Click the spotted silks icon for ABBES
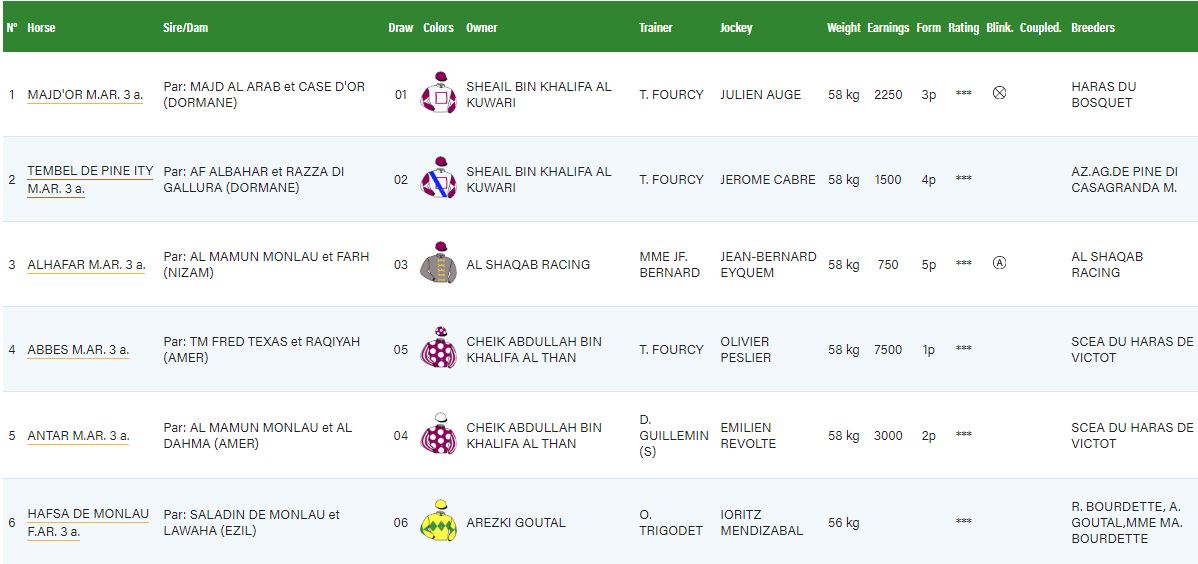Screen dimensions: 1198x564 pyautogui.click(x=439, y=348)
